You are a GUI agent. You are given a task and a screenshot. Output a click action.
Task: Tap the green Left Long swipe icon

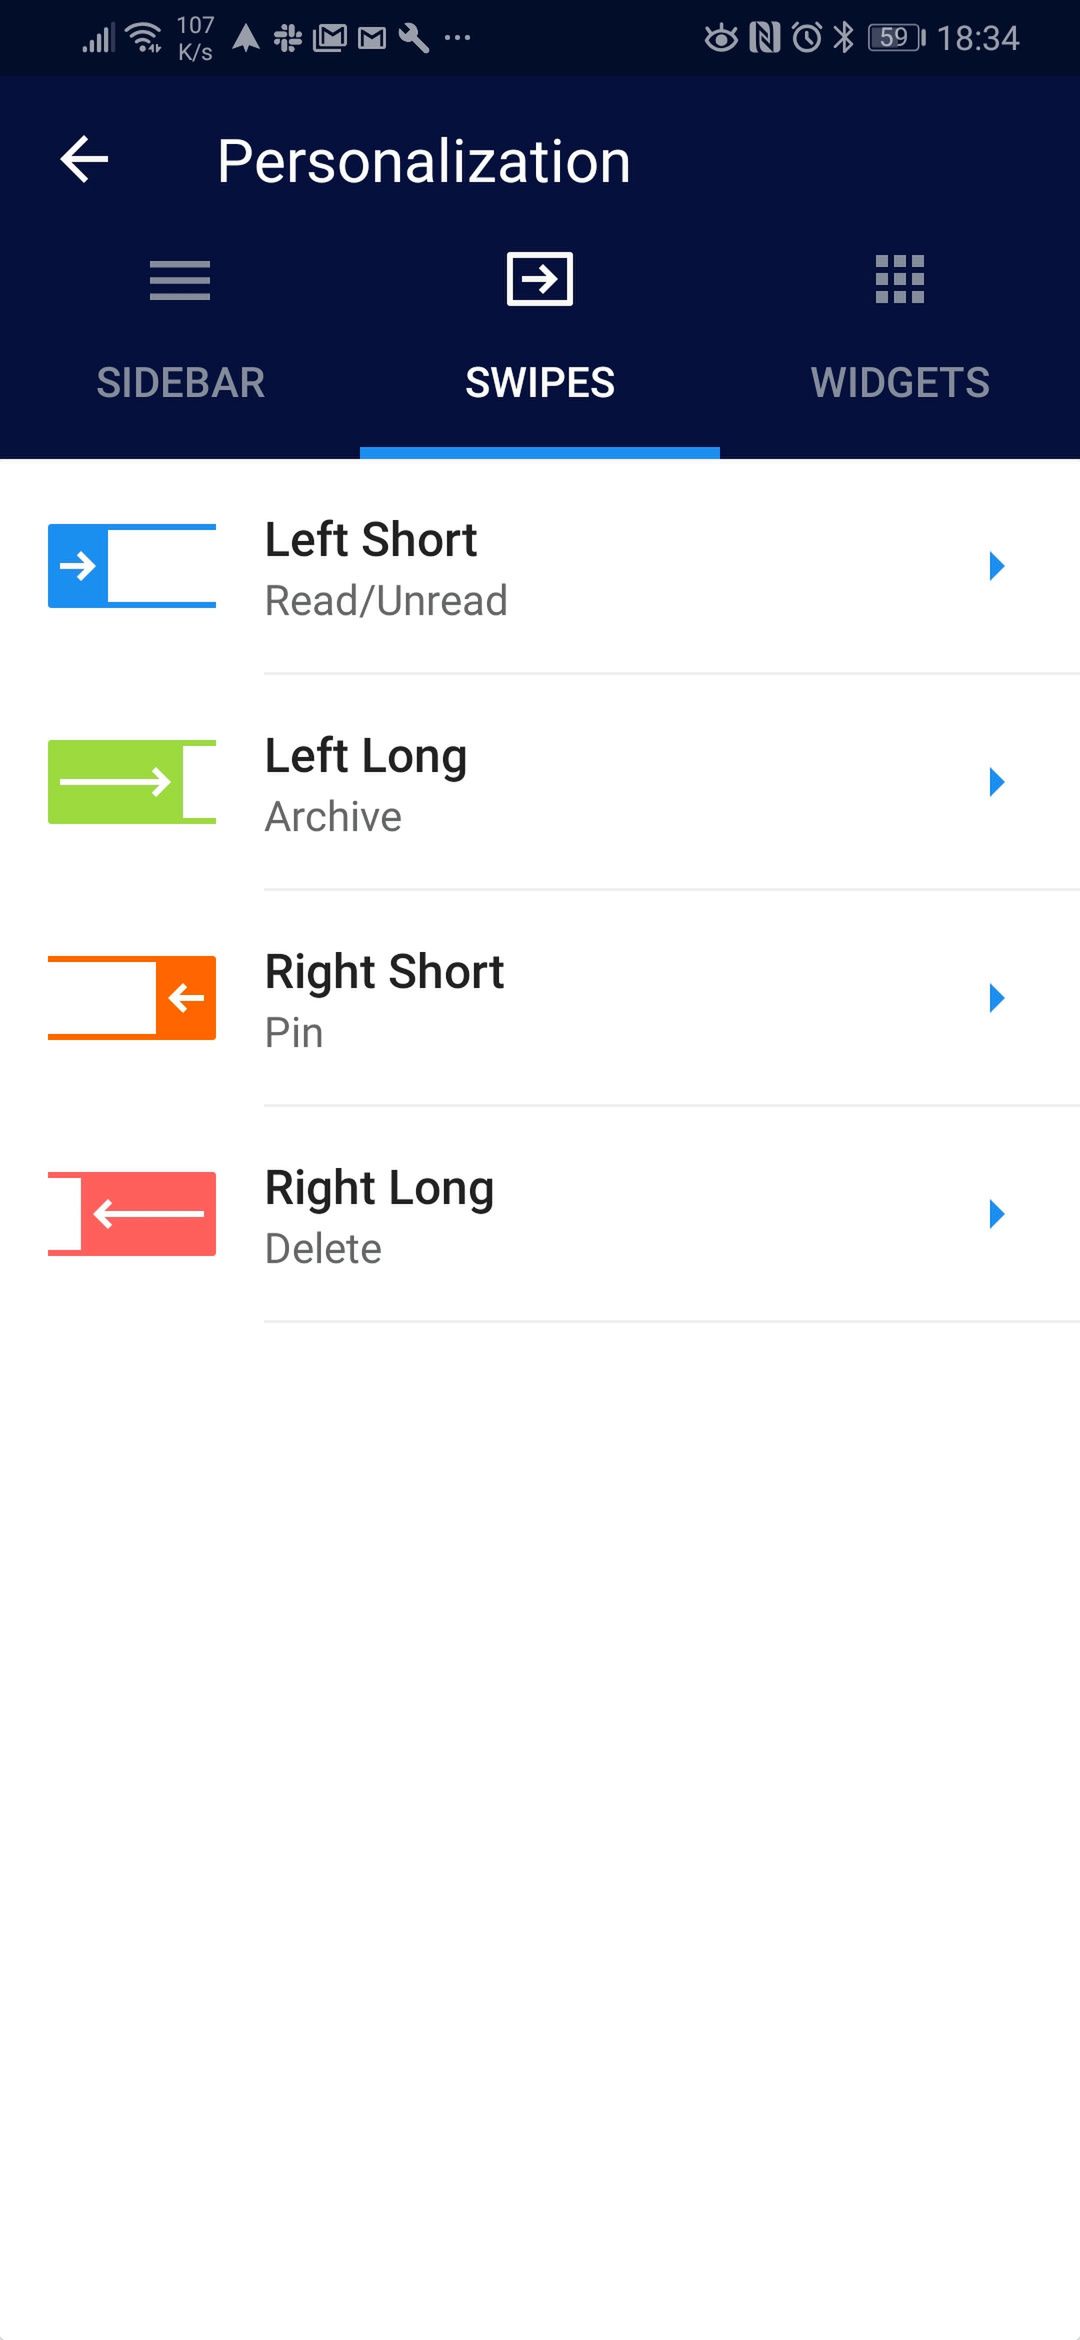(132, 782)
